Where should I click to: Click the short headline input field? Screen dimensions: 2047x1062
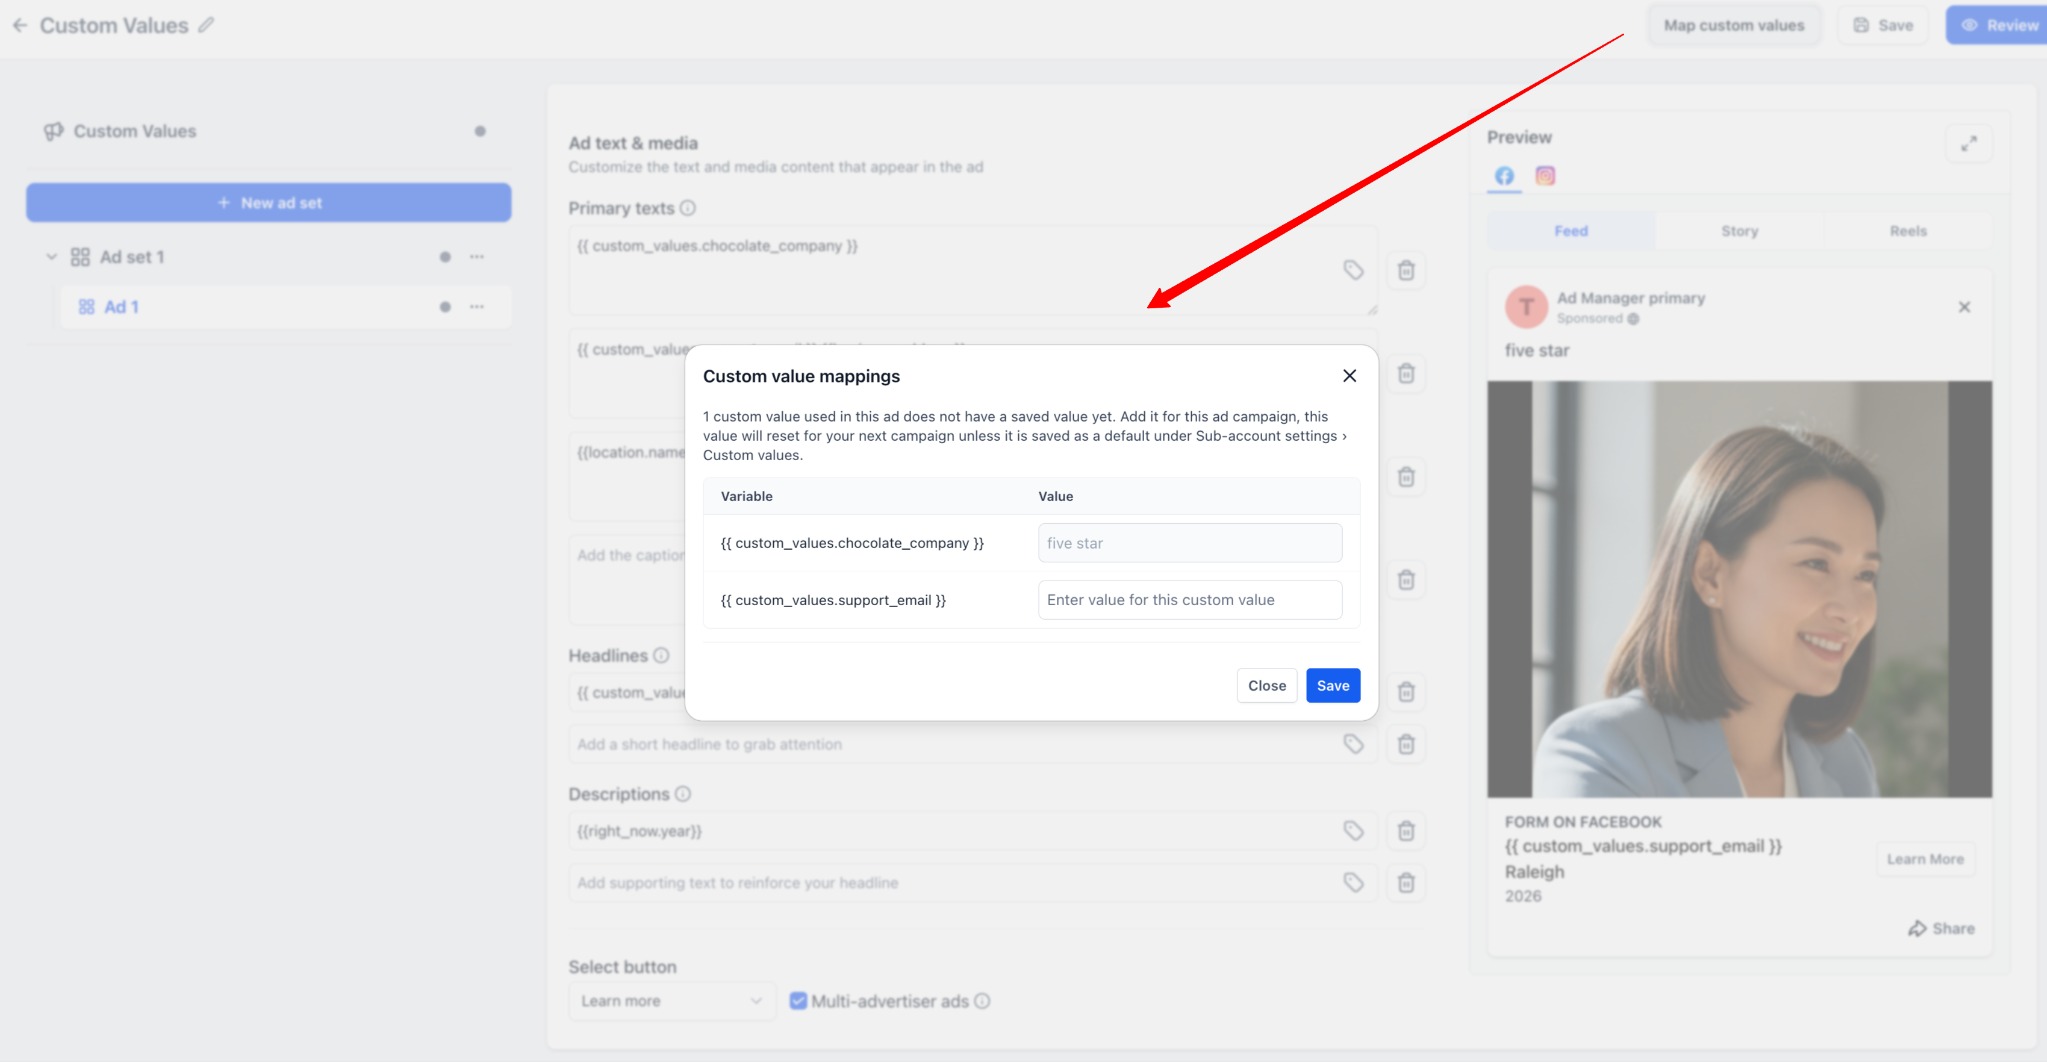973,744
